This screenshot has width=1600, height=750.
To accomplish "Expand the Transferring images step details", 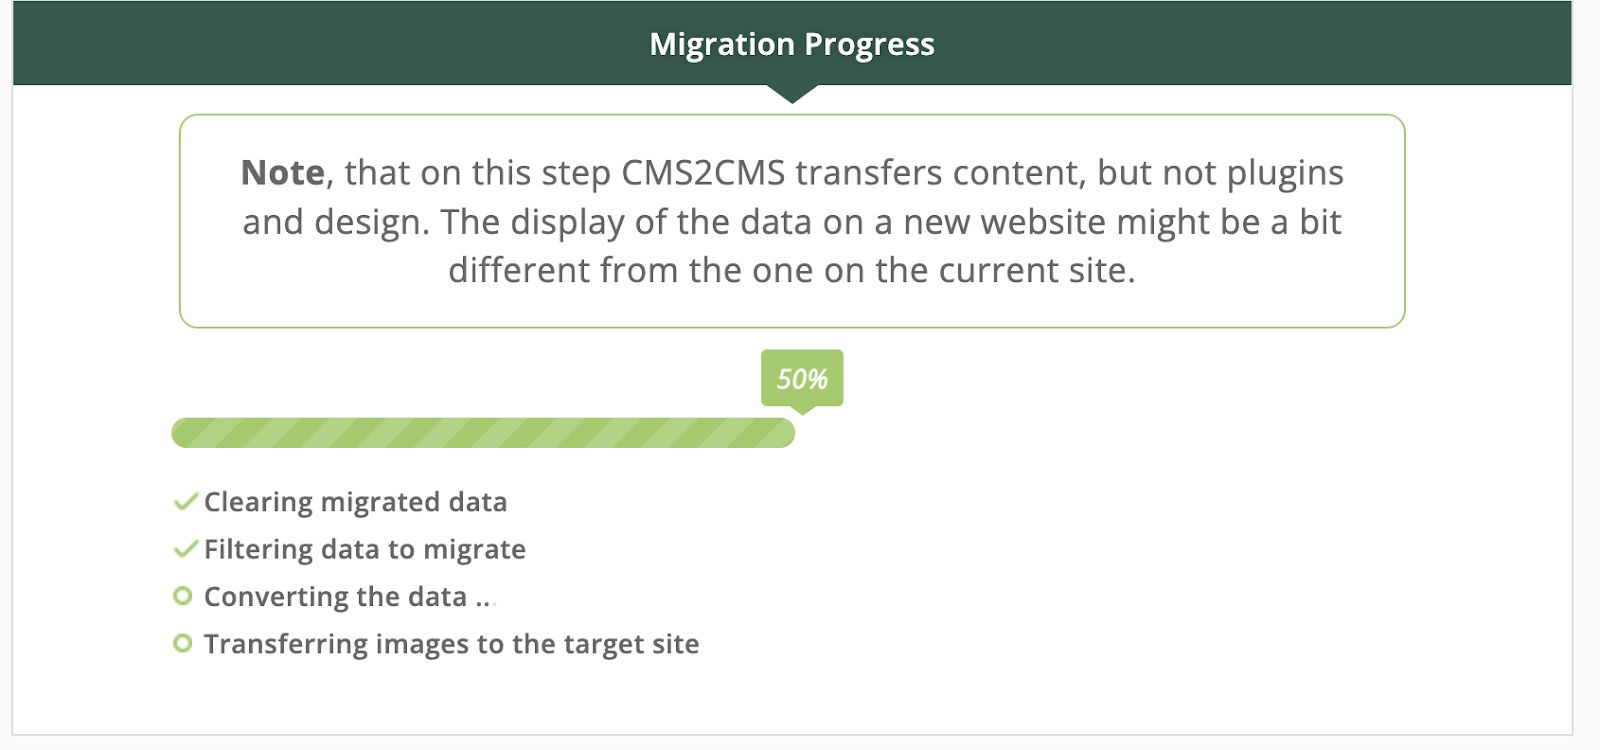I will [451, 643].
